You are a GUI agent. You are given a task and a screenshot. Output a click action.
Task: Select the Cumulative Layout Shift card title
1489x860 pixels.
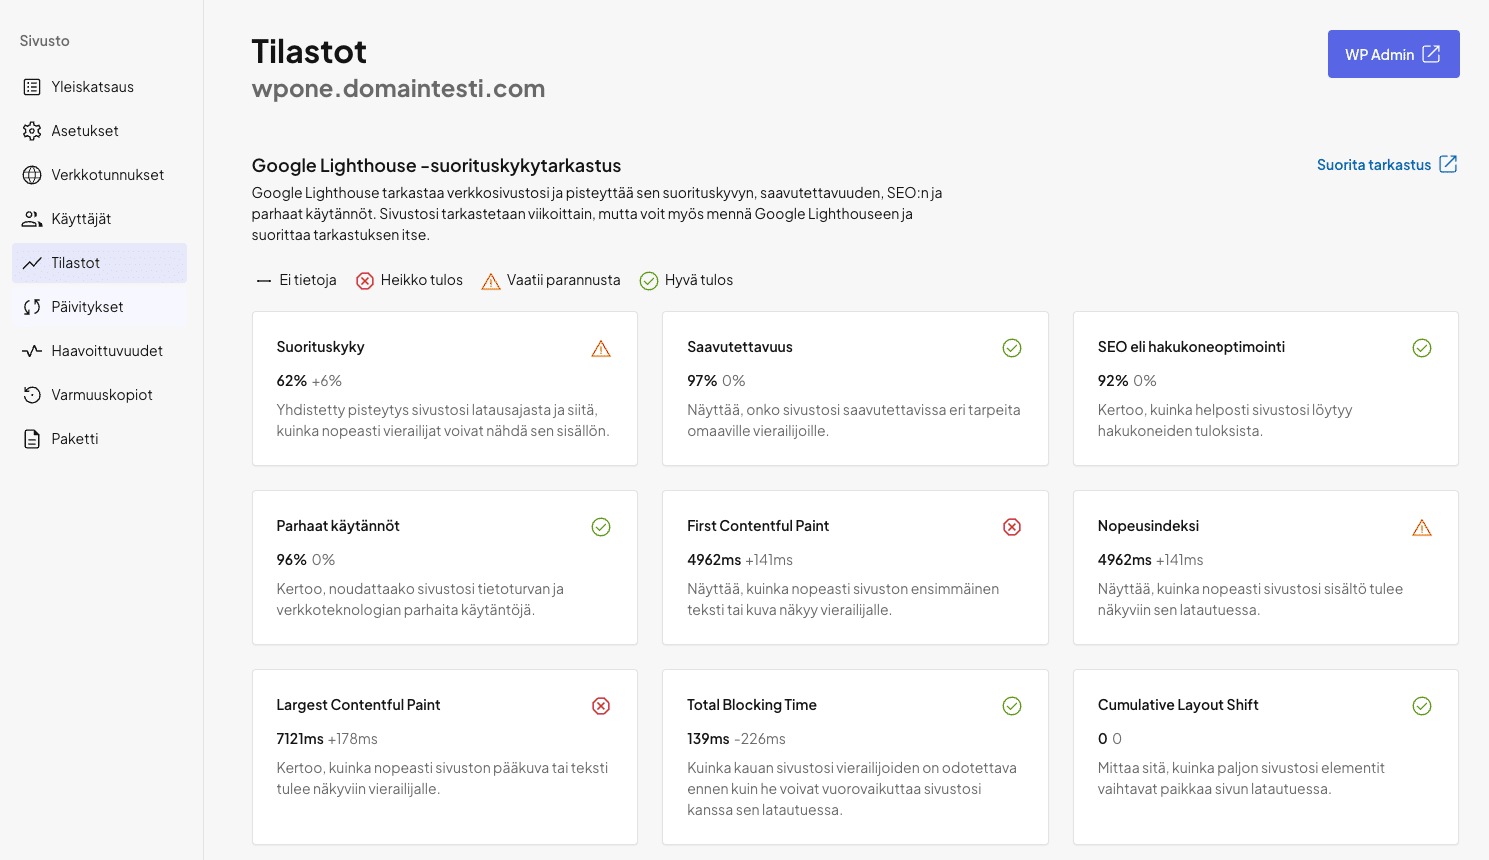point(1178,705)
